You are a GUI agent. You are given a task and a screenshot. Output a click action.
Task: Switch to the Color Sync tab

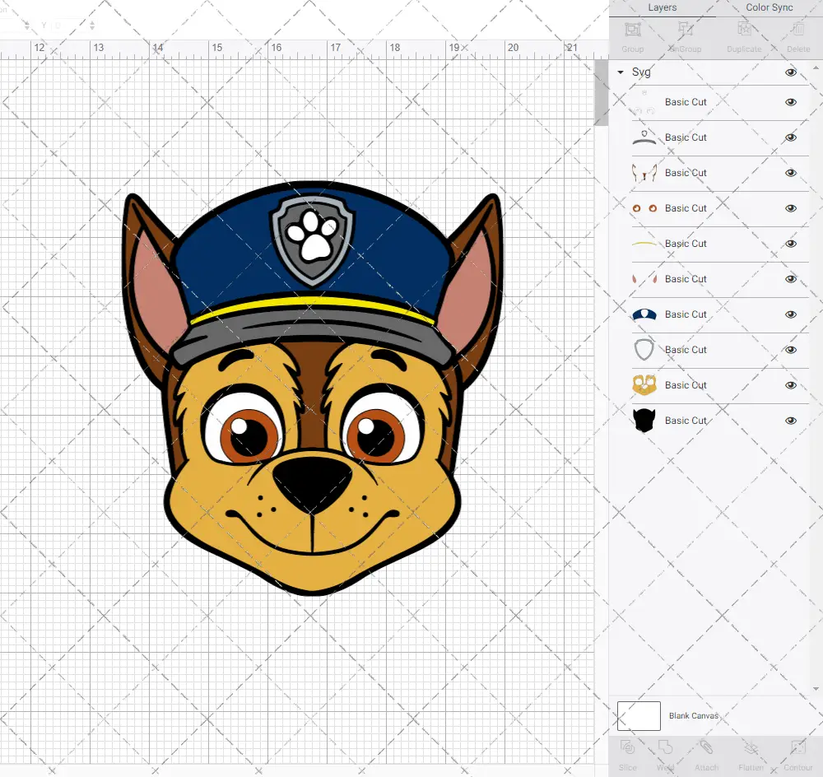click(769, 8)
